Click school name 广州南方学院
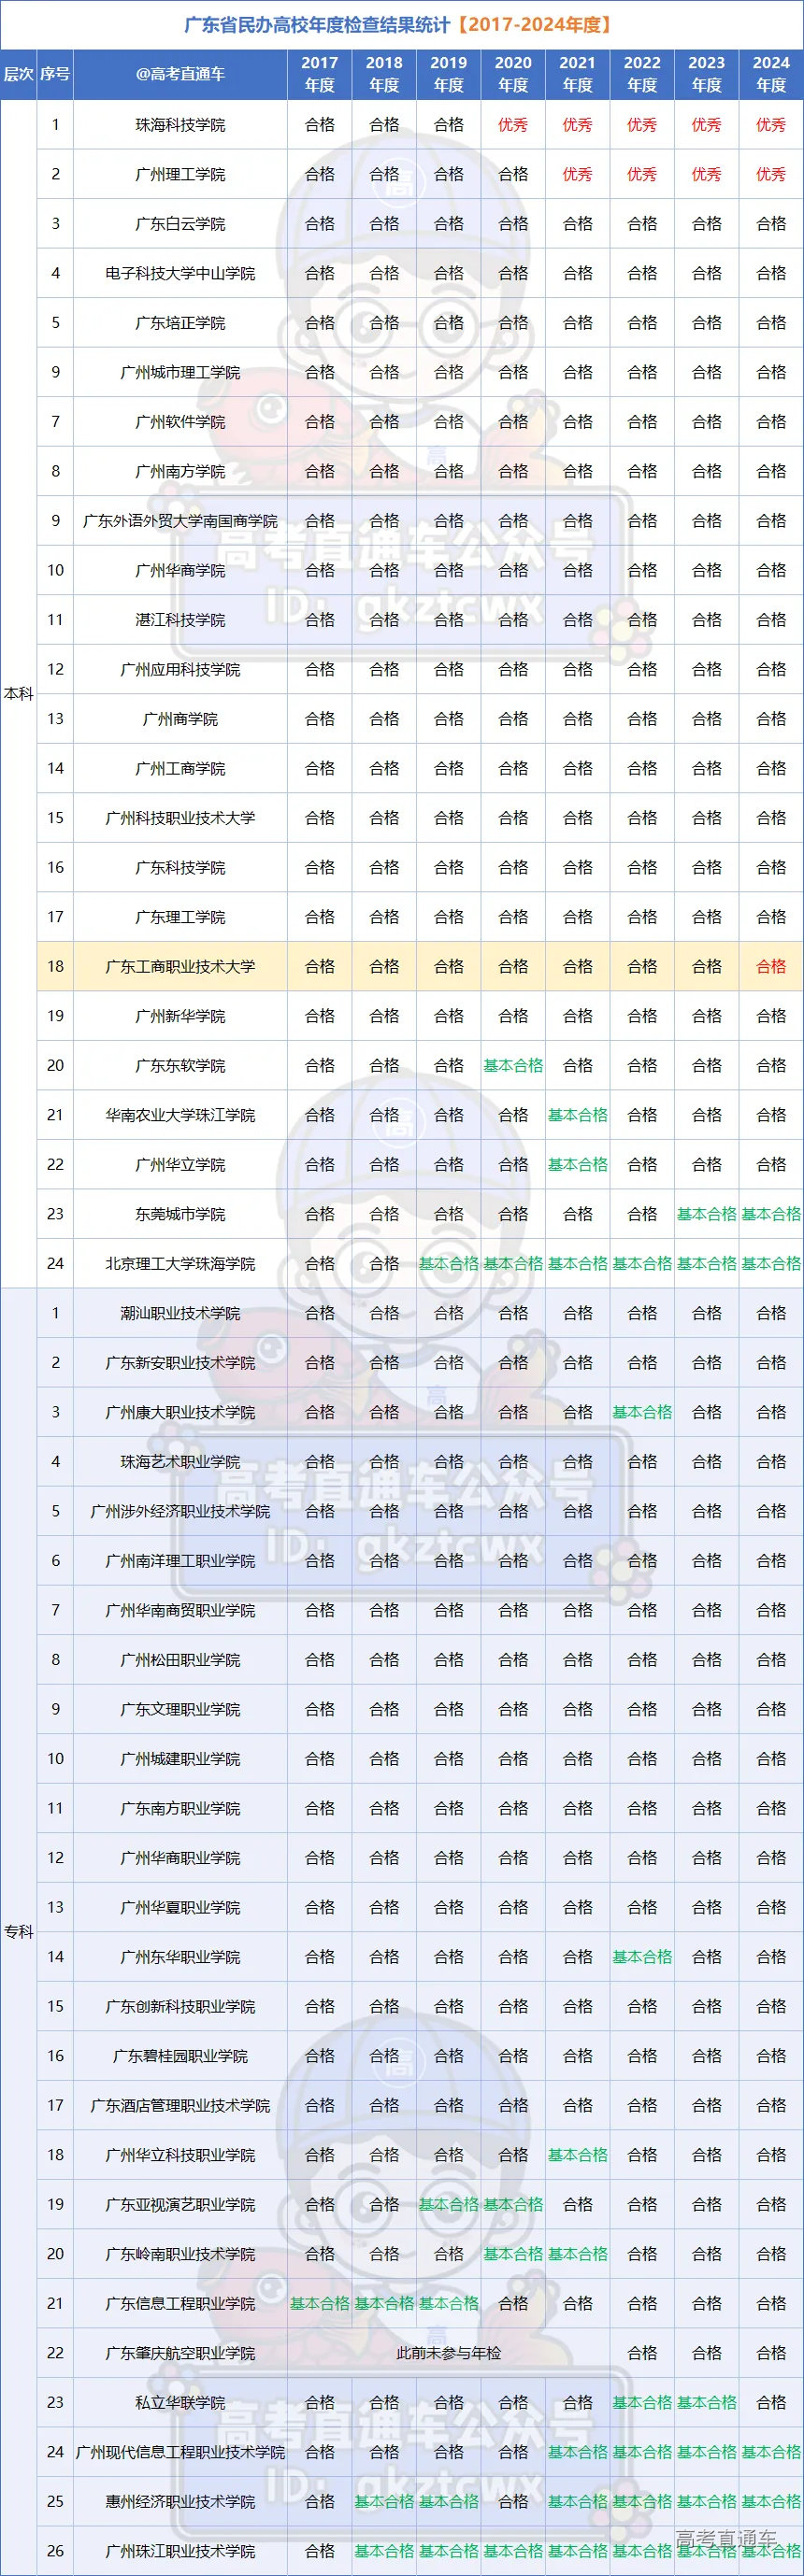804x2576 pixels. click(x=180, y=471)
